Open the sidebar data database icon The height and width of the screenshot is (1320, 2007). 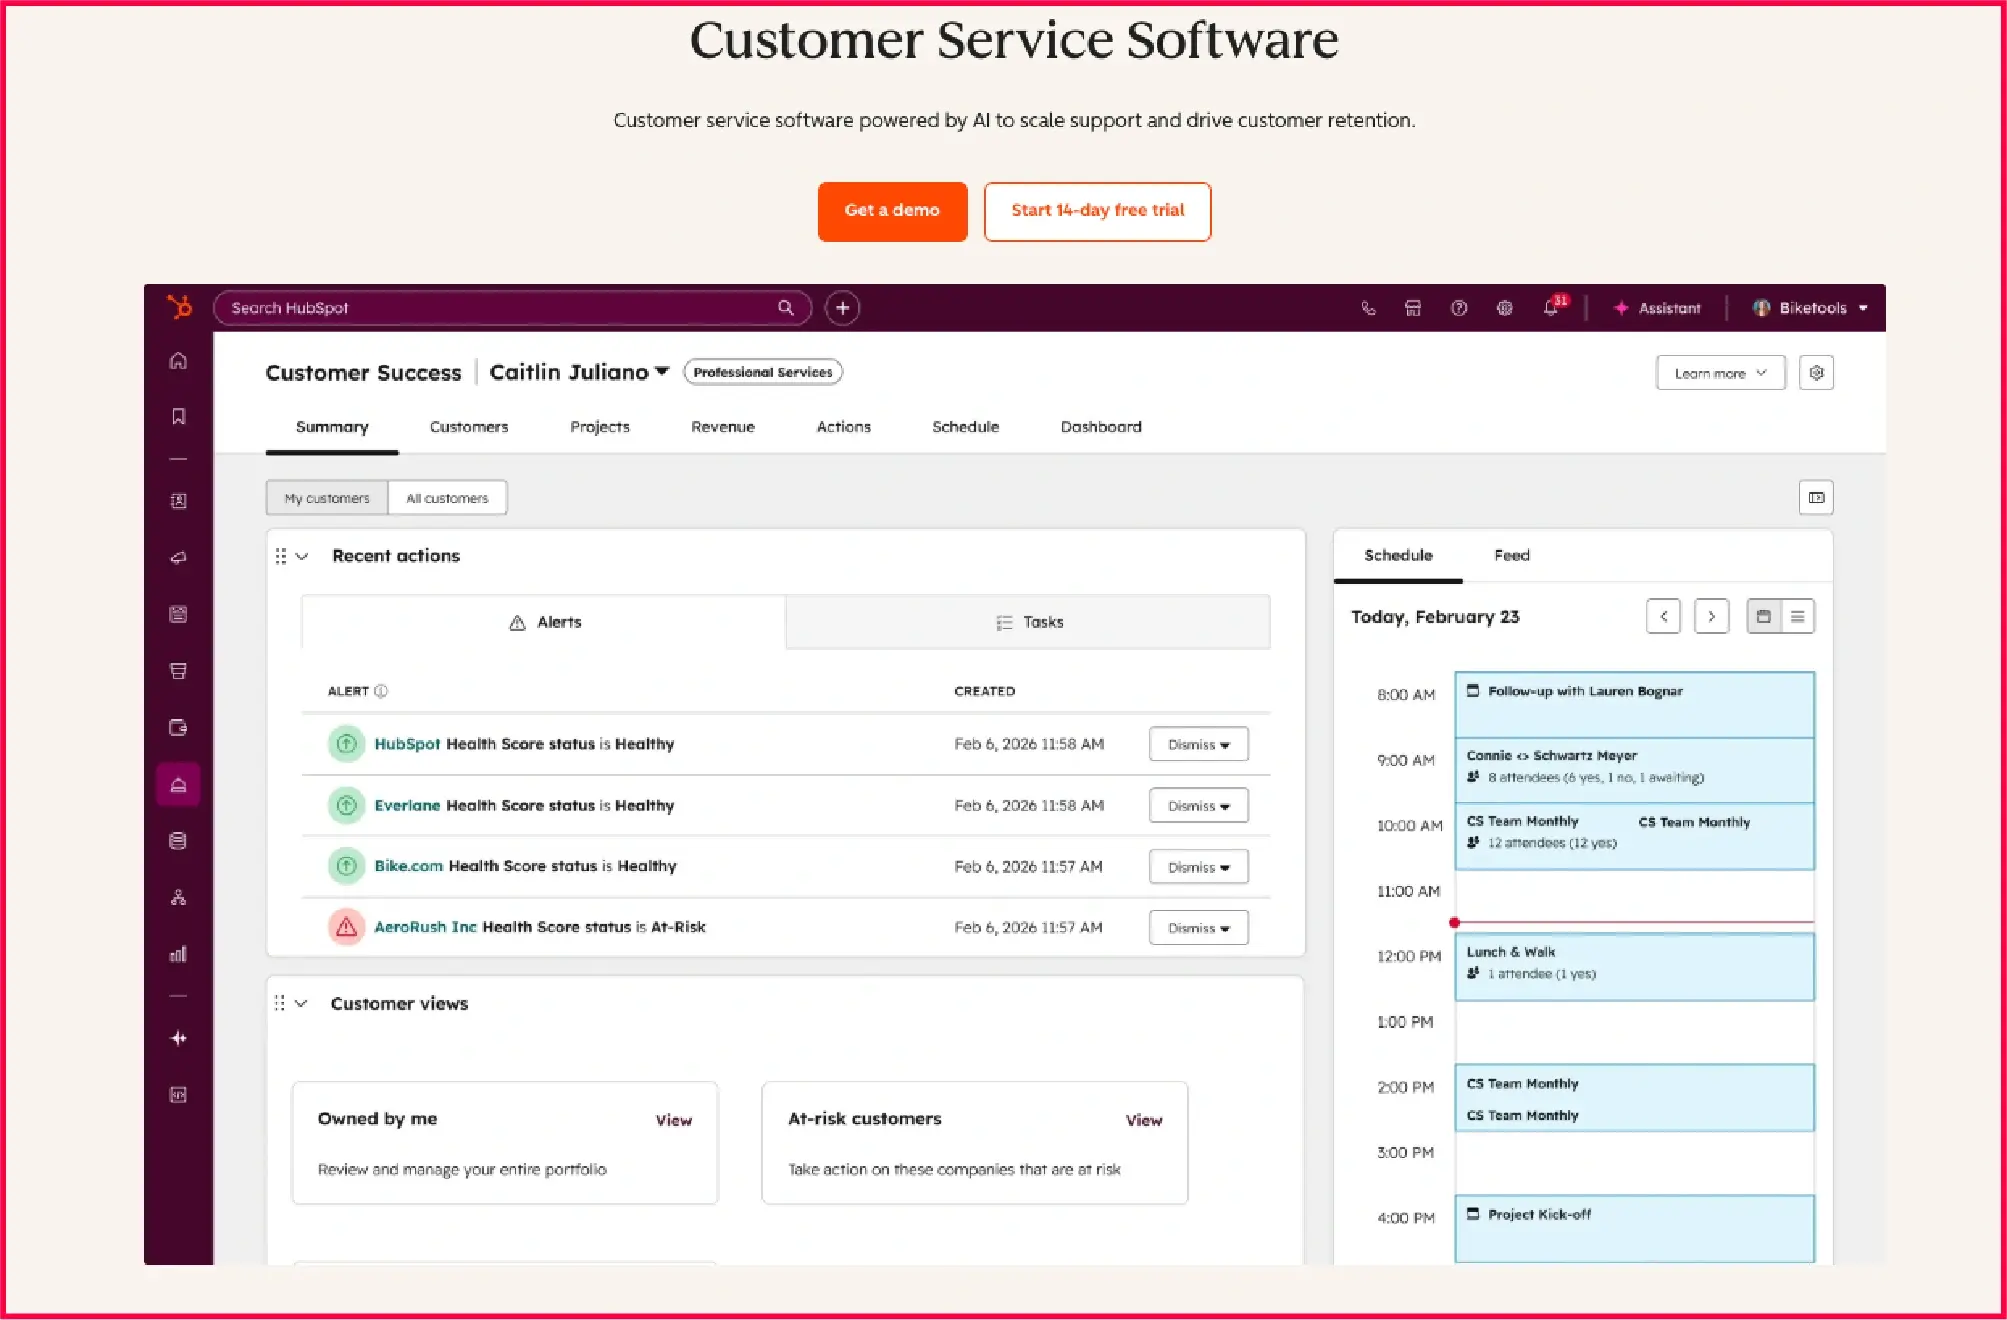click(x=178, y=841)
